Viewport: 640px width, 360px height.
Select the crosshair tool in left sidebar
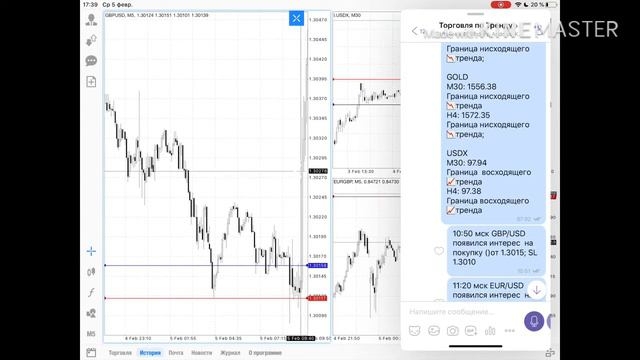tap(91, 251)
